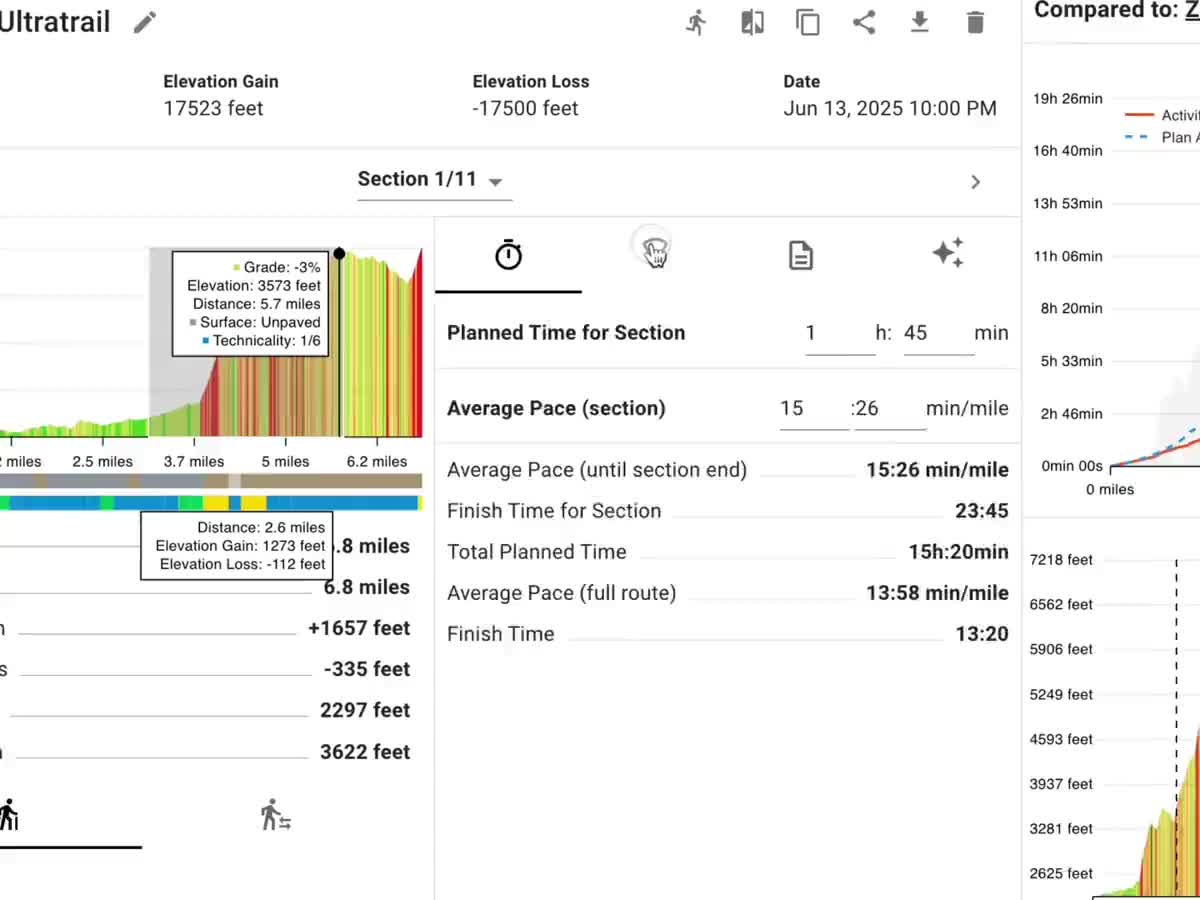The image size is (1200, 900).
Task: Copy the route using the duplicate icon
Action: [808, 22]
